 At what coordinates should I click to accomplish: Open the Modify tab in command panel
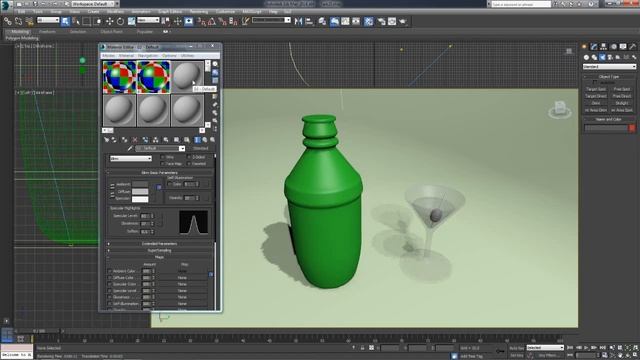pos(594,47)
